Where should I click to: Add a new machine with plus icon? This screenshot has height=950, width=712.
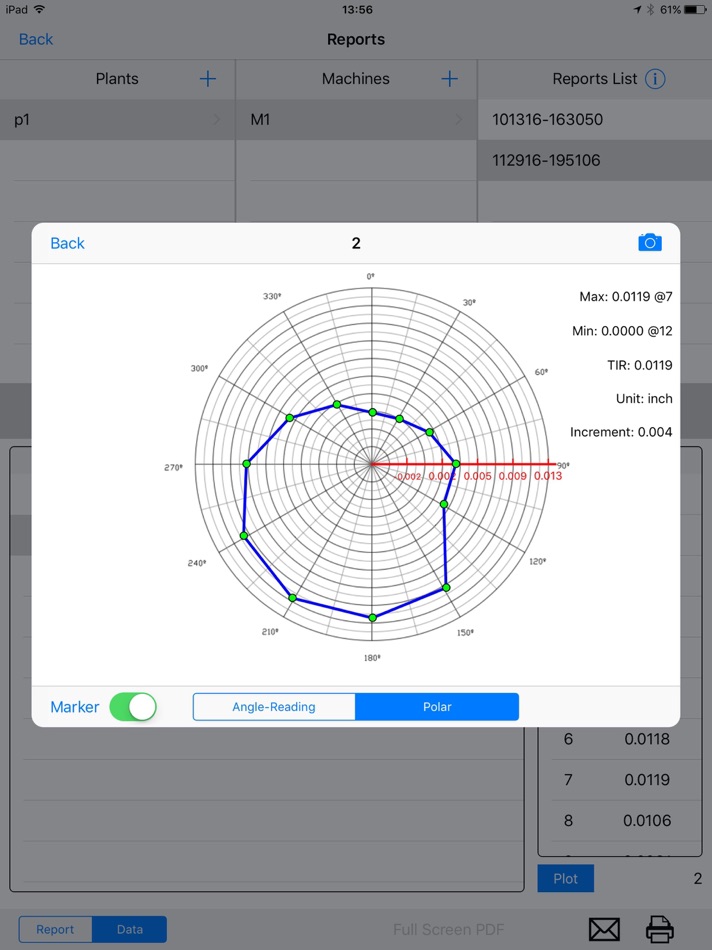pos(450,79)
